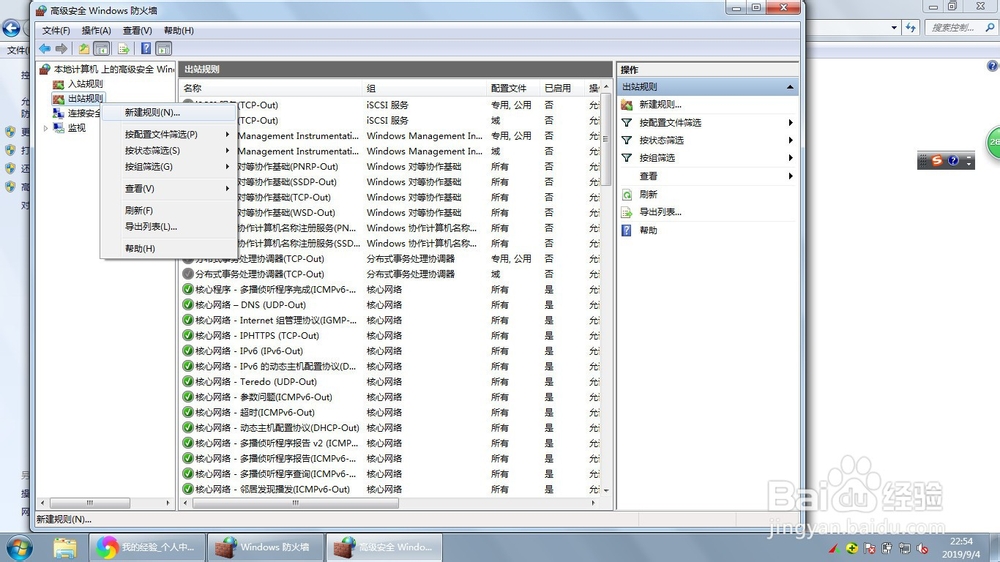The width and height of the screenshot is (1000, 562).
Task: Select rule 核心网络 - IPHTTPS (TCP-Out)
Action: tap(257, 336)
